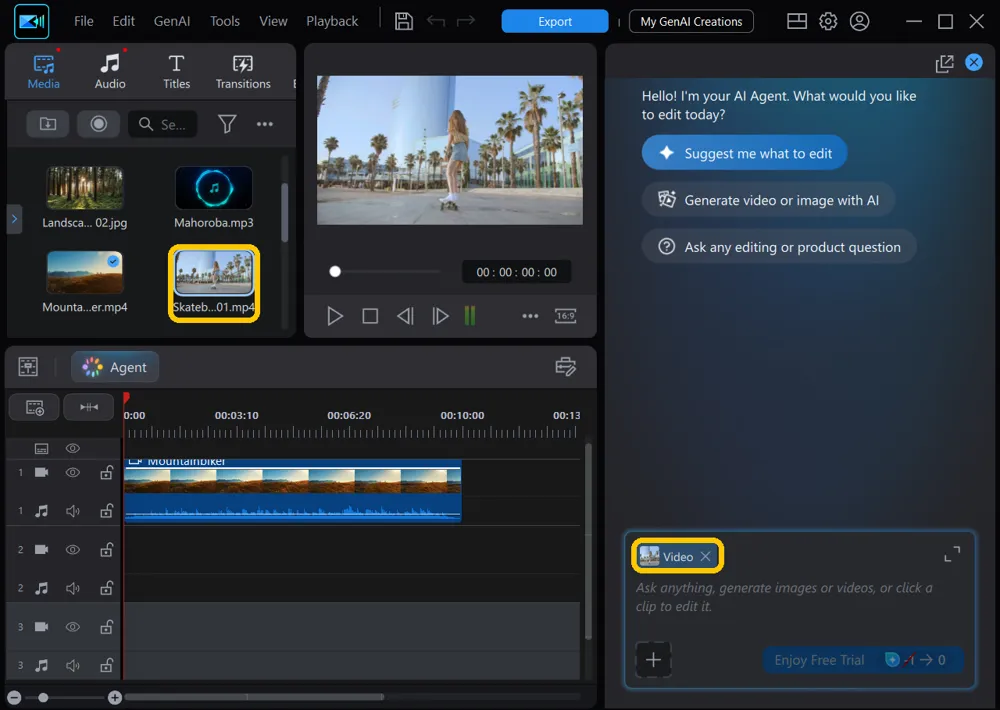Expand the media library side panel arrow

pos(14,219)
